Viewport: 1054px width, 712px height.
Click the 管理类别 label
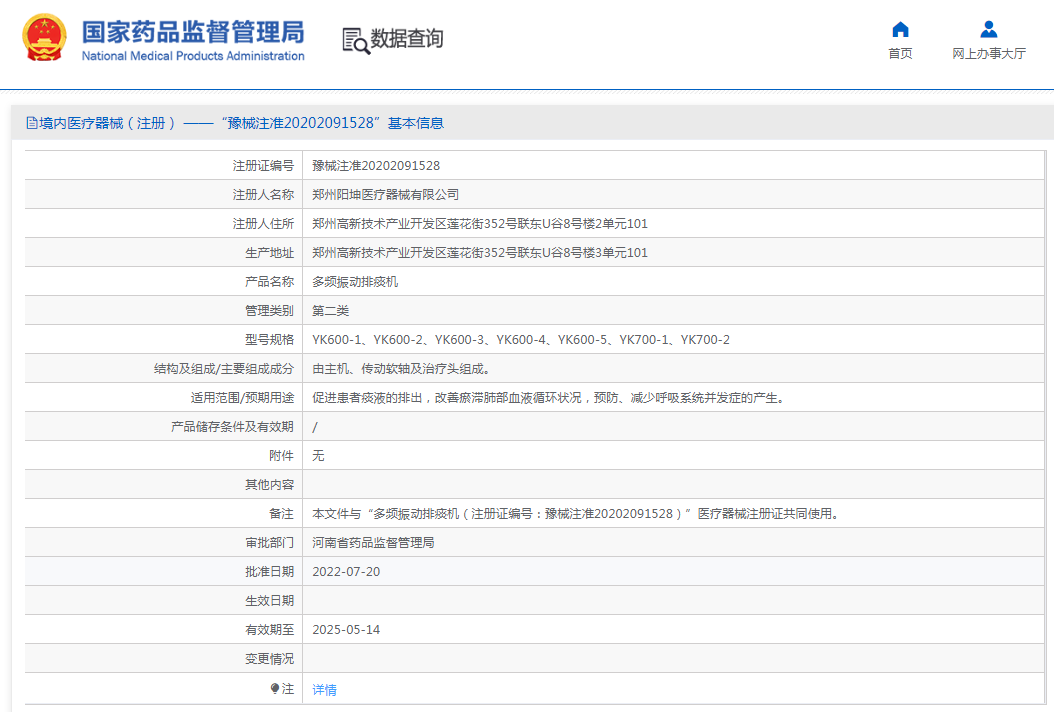[x=270, y=311]
